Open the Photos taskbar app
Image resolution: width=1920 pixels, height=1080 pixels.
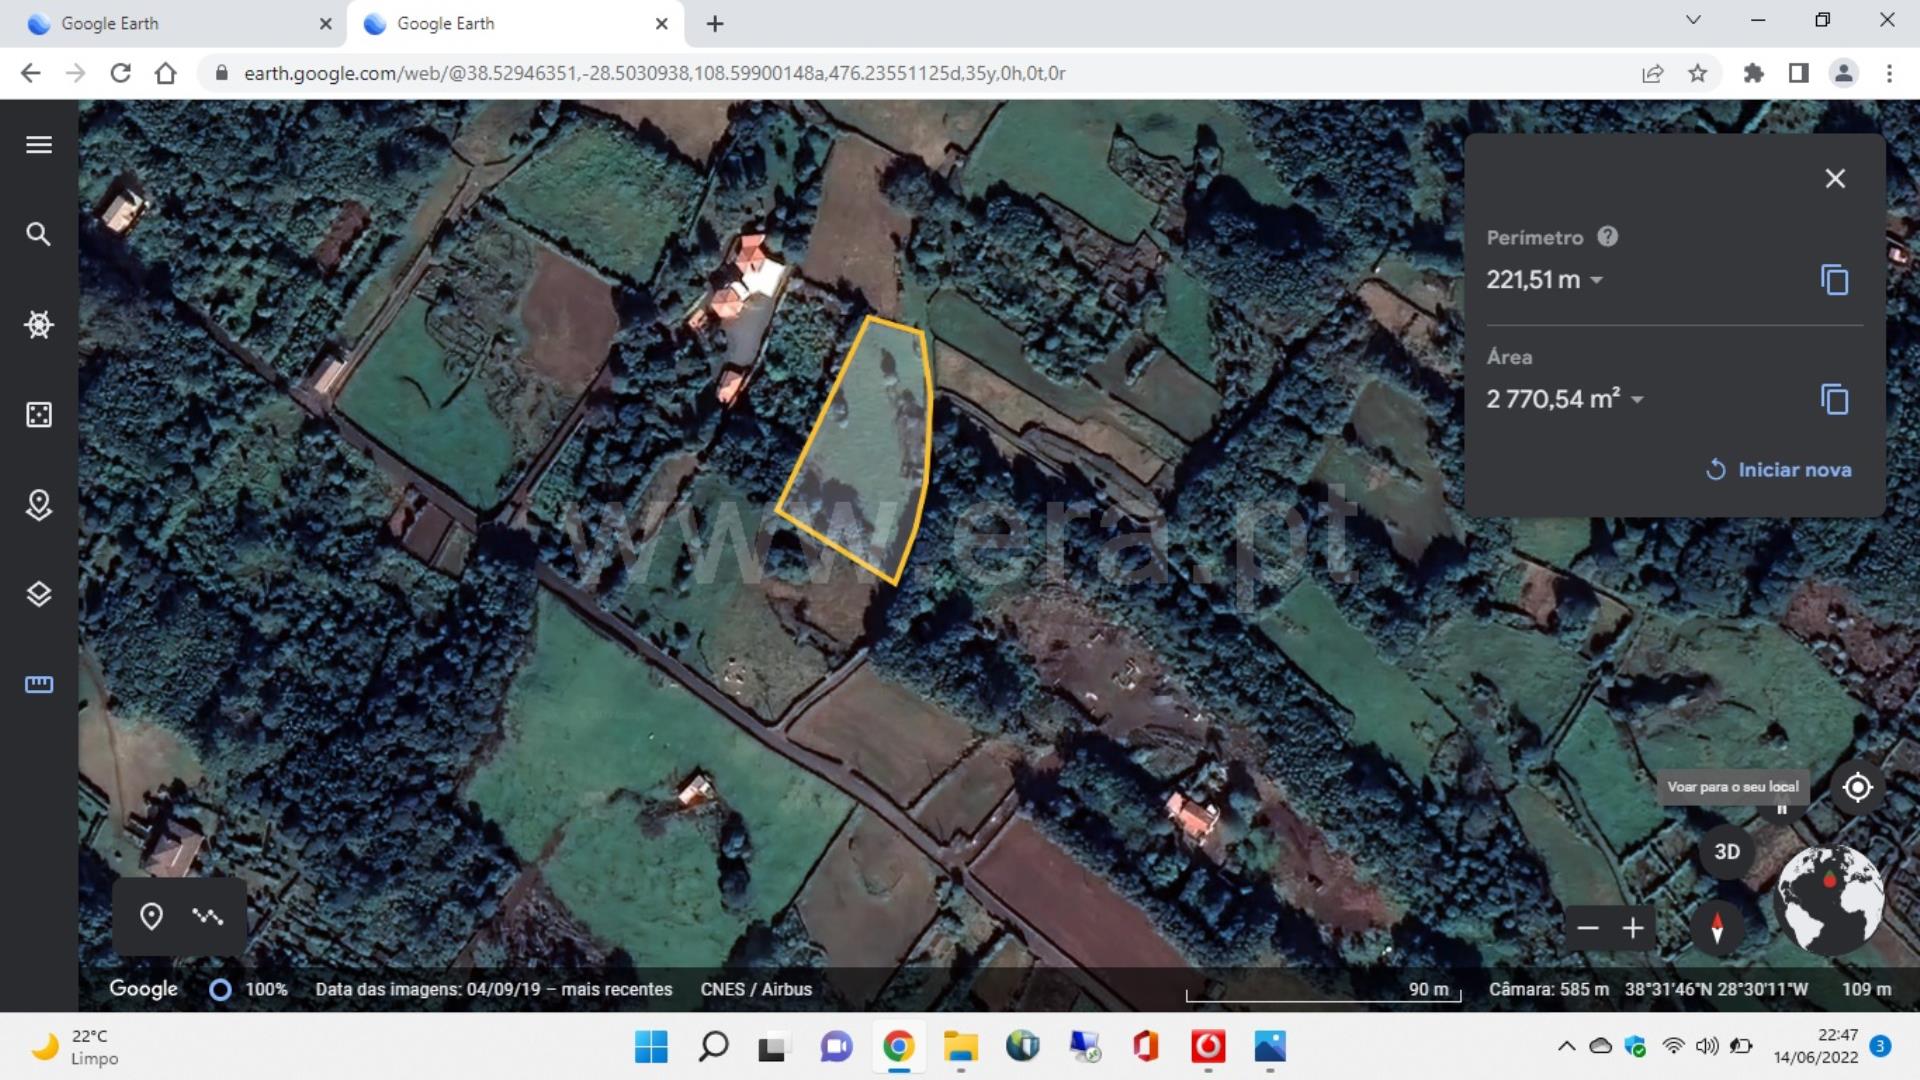click(1270, 1047)
